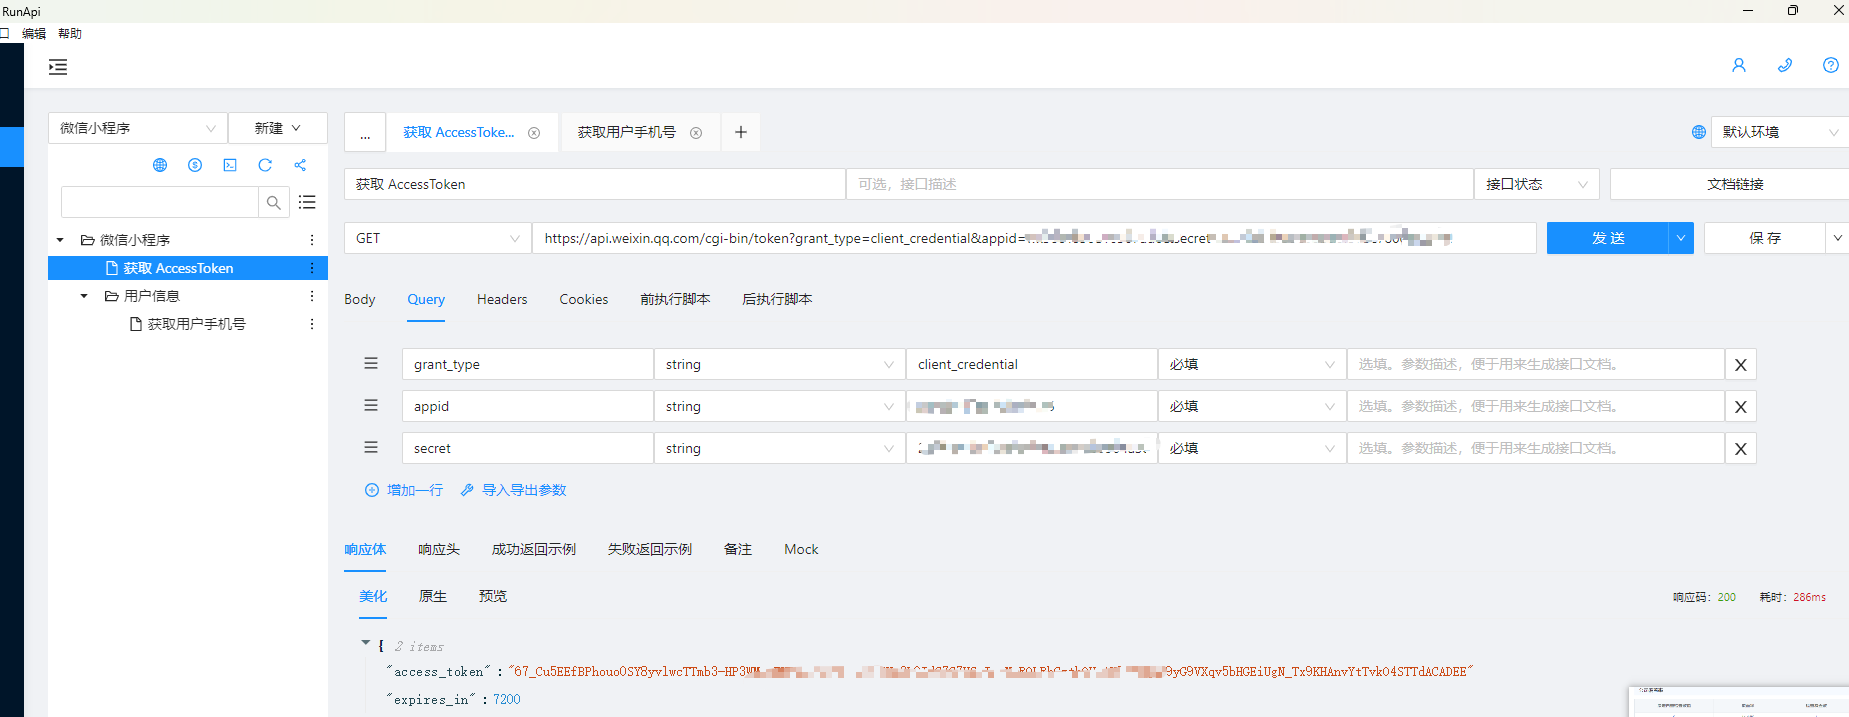Screen dimensions: 1849x717
Task: Click the globe icon in sidebar toolbar
Action: pyautogui.click(x=160, y=165)
